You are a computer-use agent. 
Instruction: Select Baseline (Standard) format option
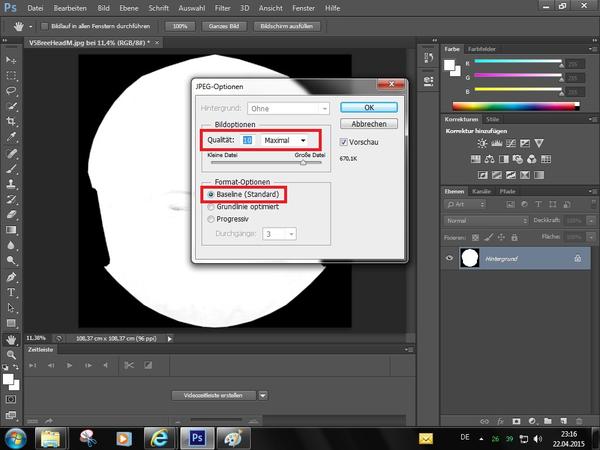tap(210, 194)
